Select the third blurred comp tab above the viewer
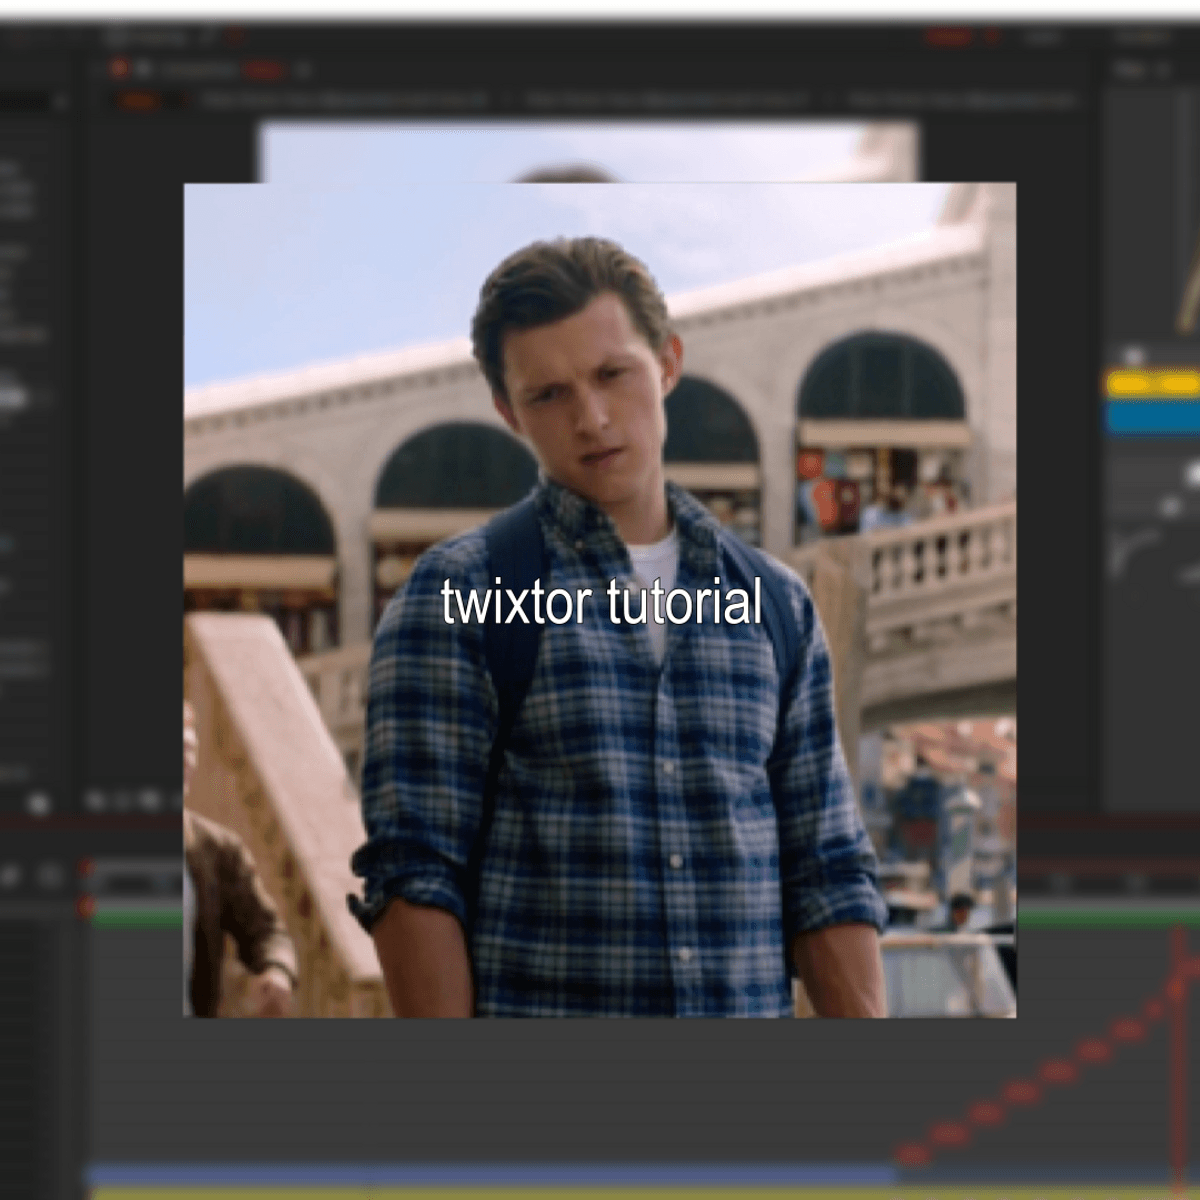The width and height of the screenshot is (1200, 1200). pos(960,100)
